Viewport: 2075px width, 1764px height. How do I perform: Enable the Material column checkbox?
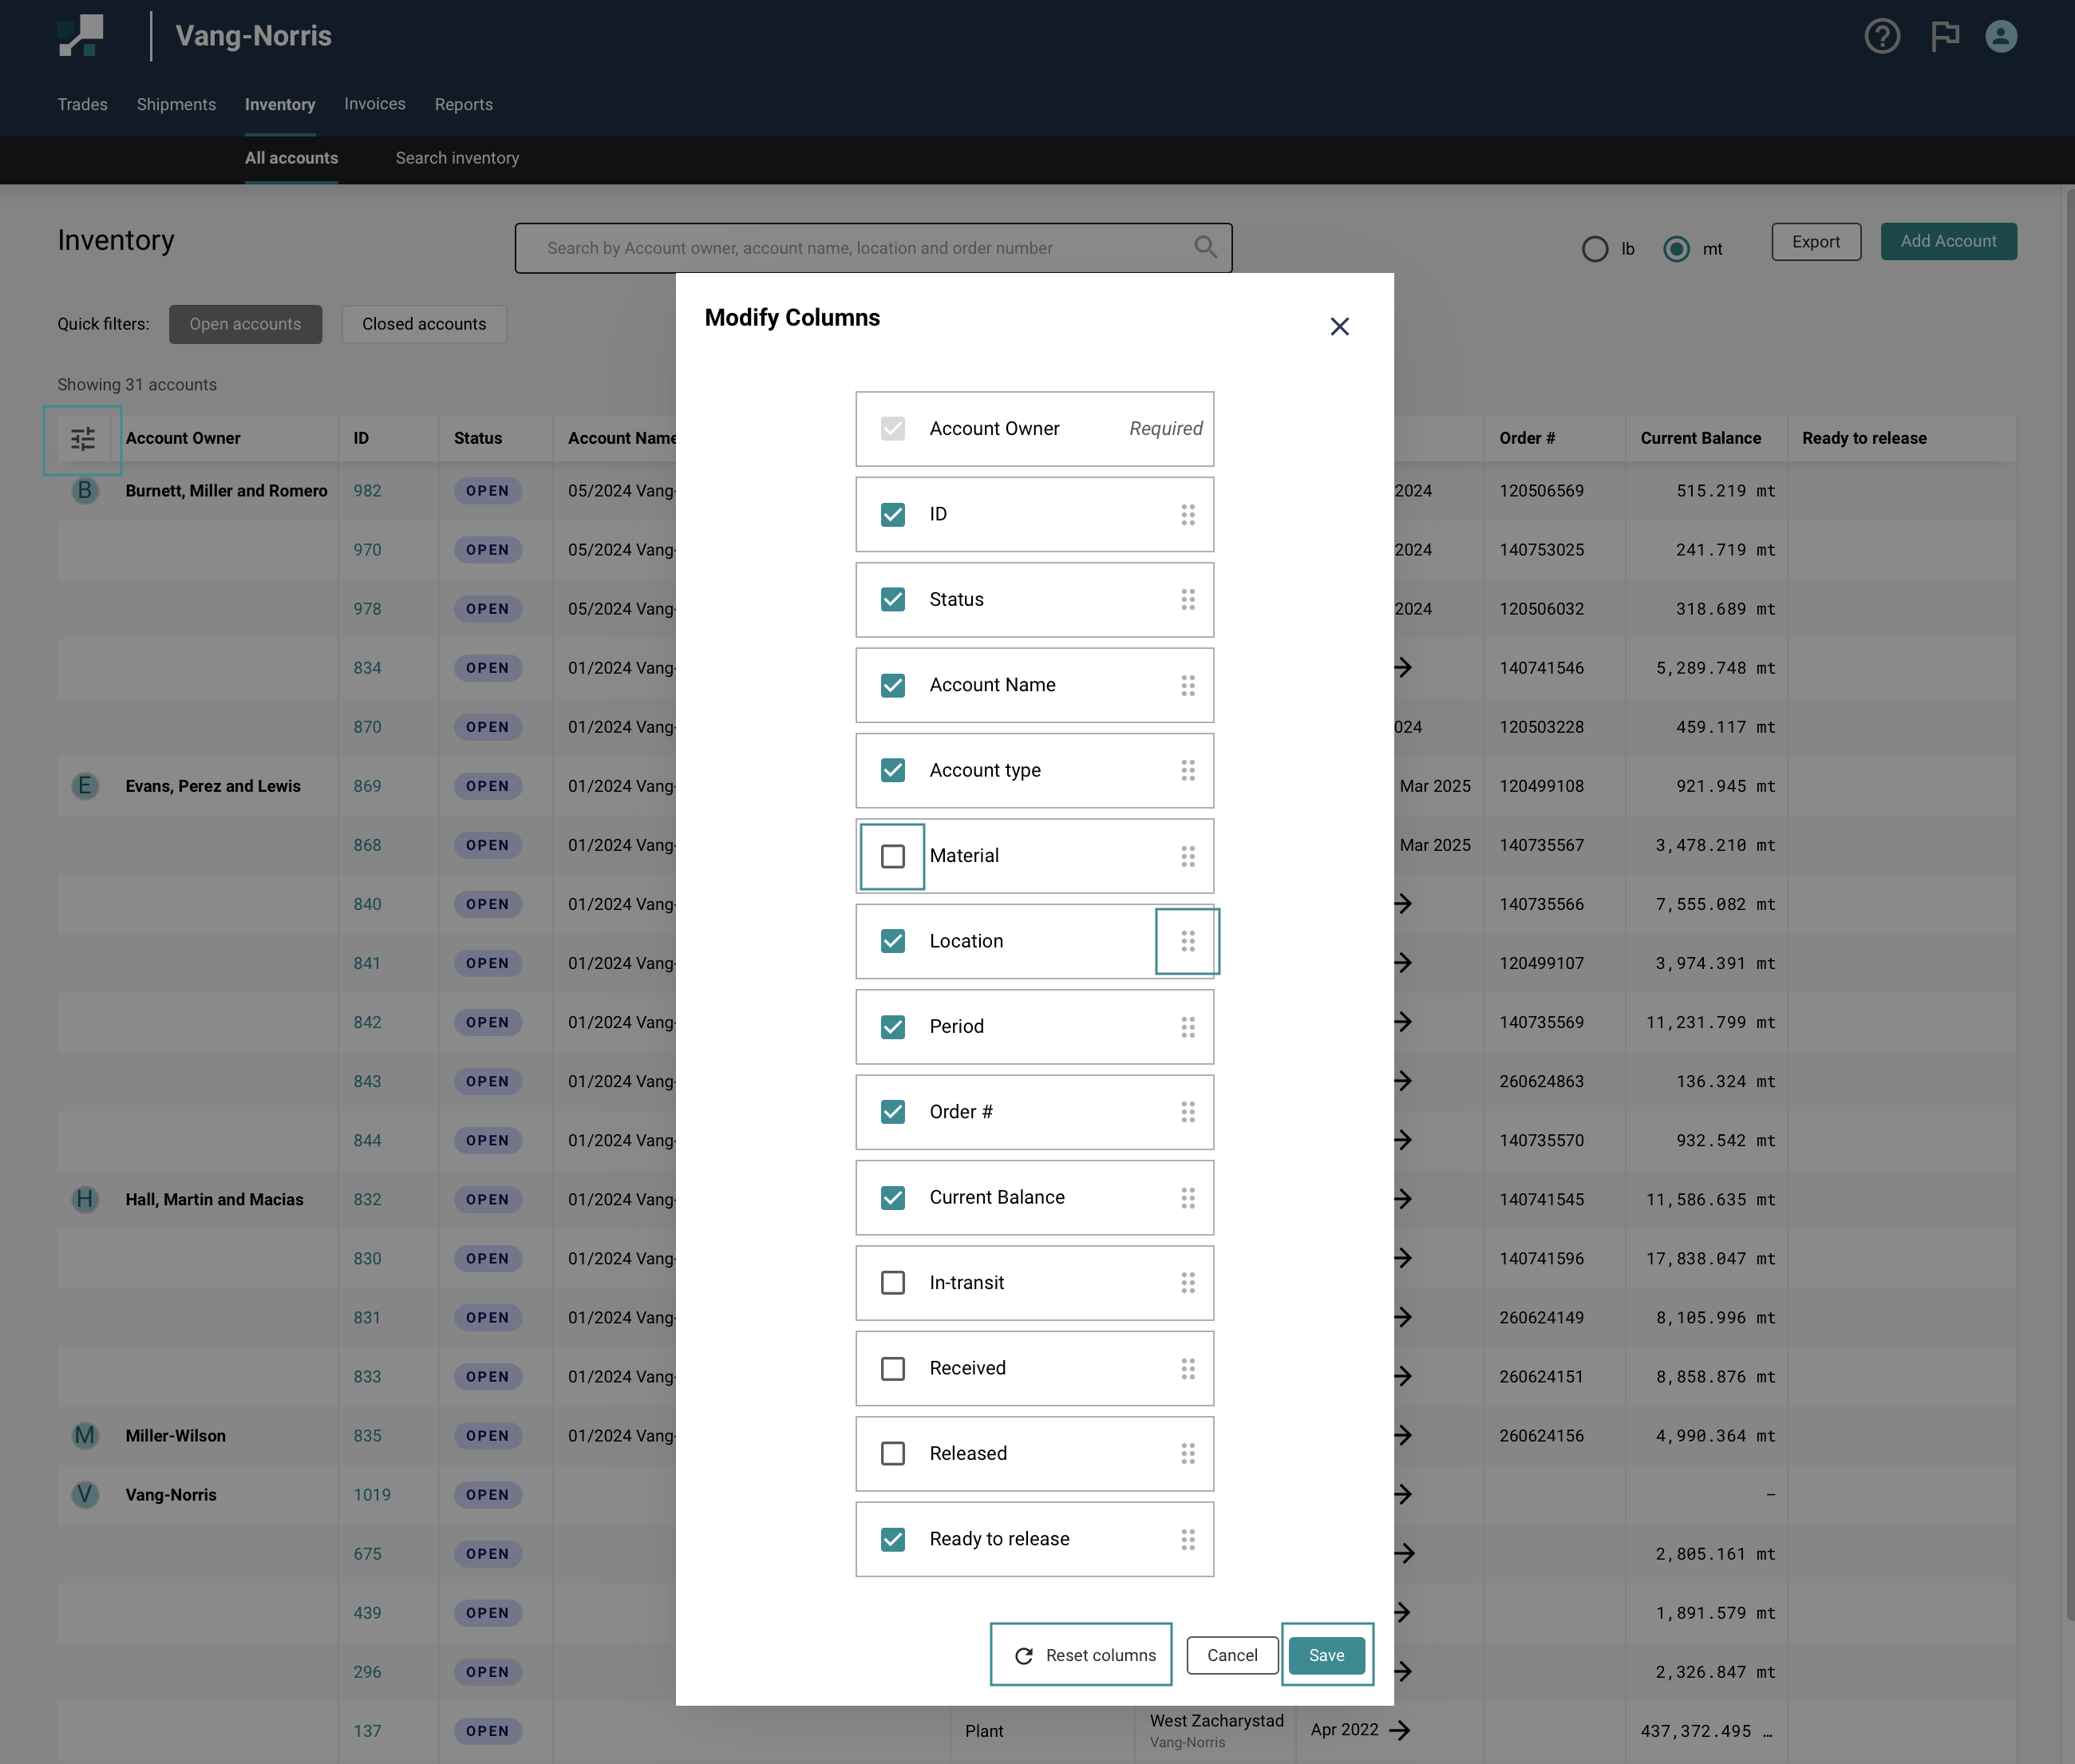pyautogui.click(x=892, y=856)
